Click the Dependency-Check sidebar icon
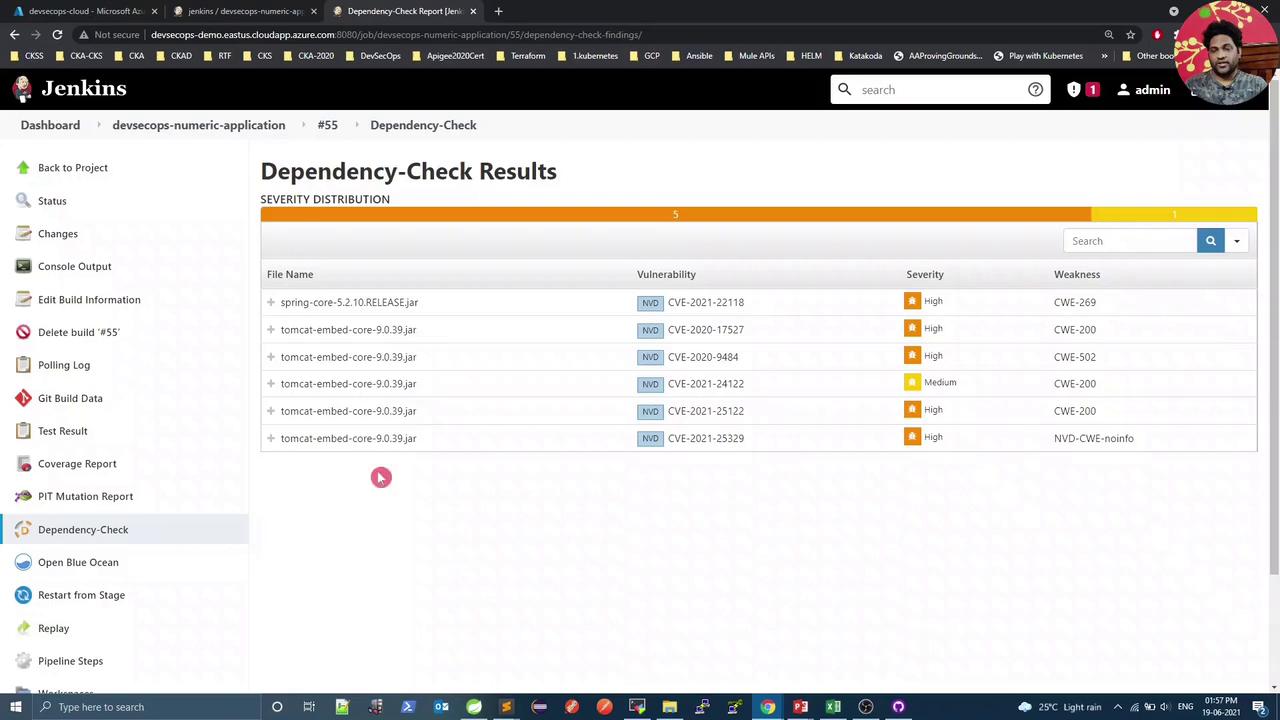Viewport: 1280px width, 720px height. pos(23,529)
